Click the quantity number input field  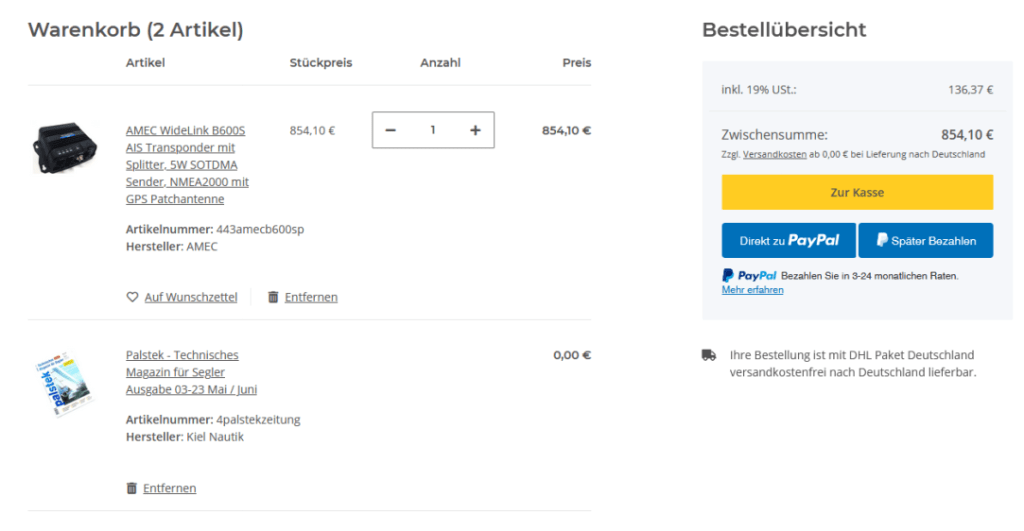tap(433, 130)
